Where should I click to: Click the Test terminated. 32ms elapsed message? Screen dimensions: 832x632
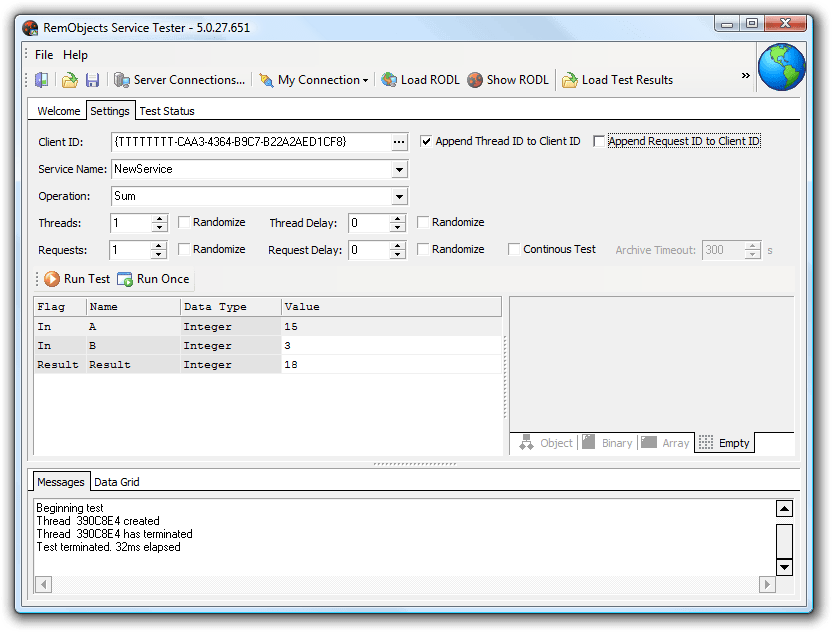tap(108, 547)
